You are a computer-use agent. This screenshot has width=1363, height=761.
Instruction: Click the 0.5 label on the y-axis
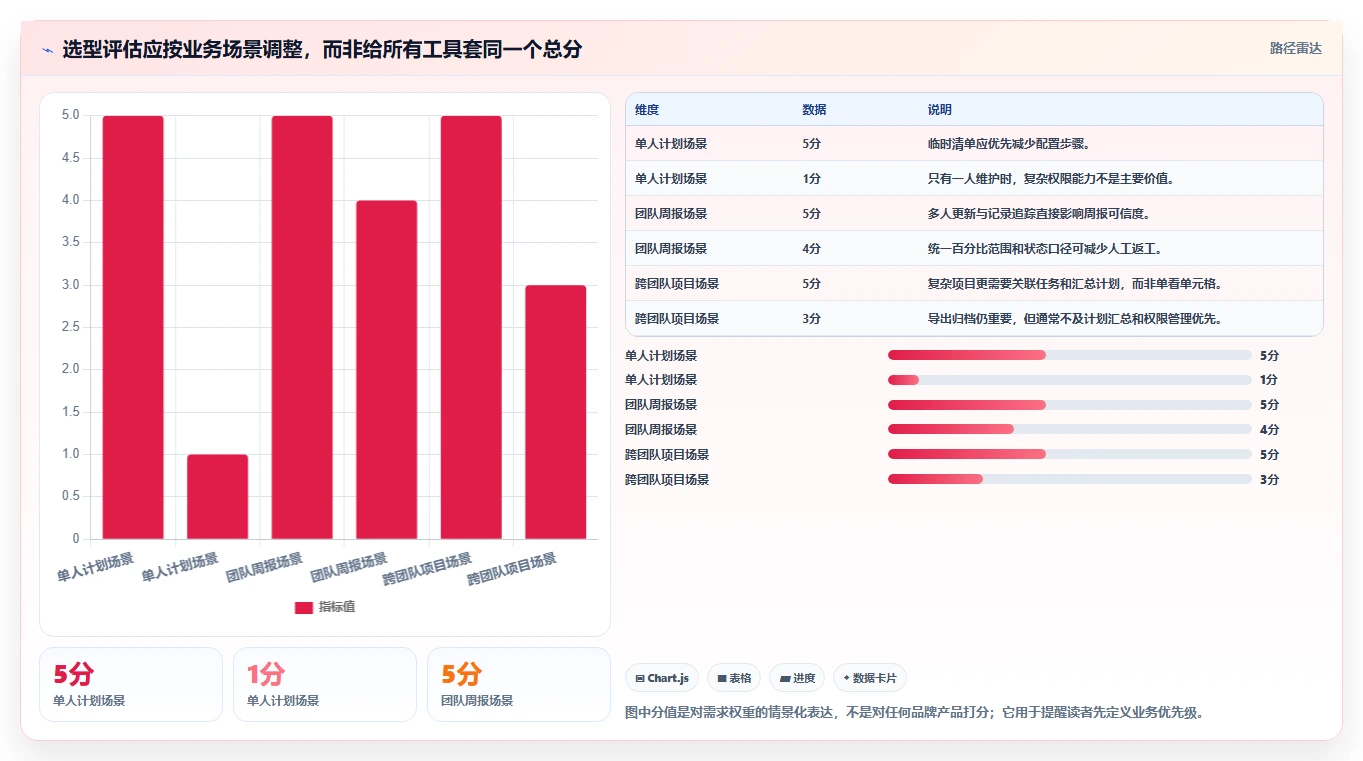70,497
